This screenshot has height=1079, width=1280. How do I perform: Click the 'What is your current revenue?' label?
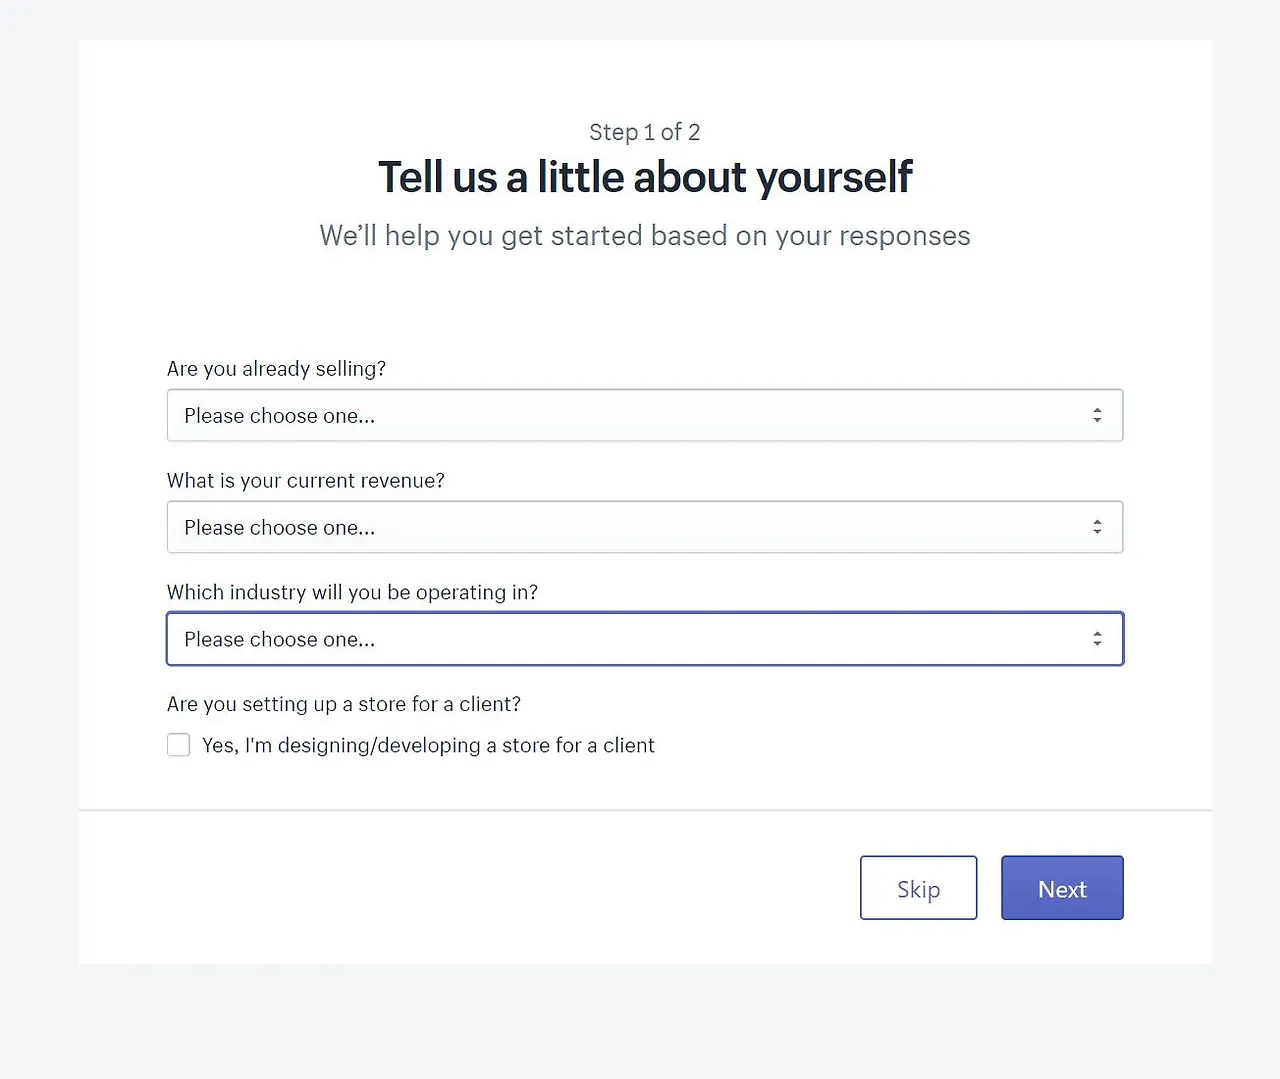pyautogui.click(x=305, y=481)
